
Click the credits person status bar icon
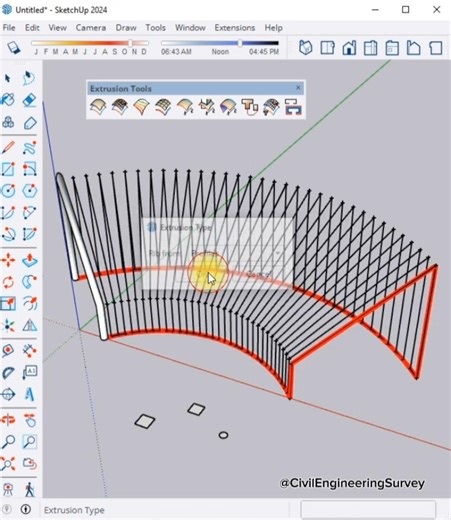tap(26, 509)
